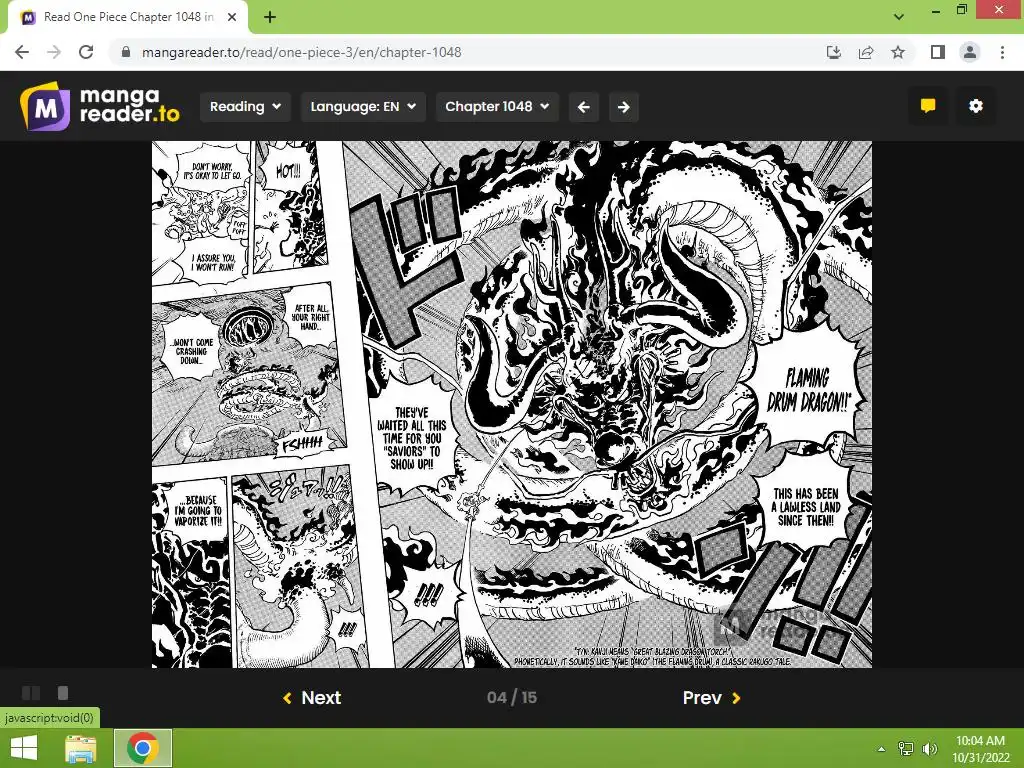The height and width of the screenshot is (768, 1024).
Task: Expand the Chapter 1048 dropdown
Action: tap(497, 106)
